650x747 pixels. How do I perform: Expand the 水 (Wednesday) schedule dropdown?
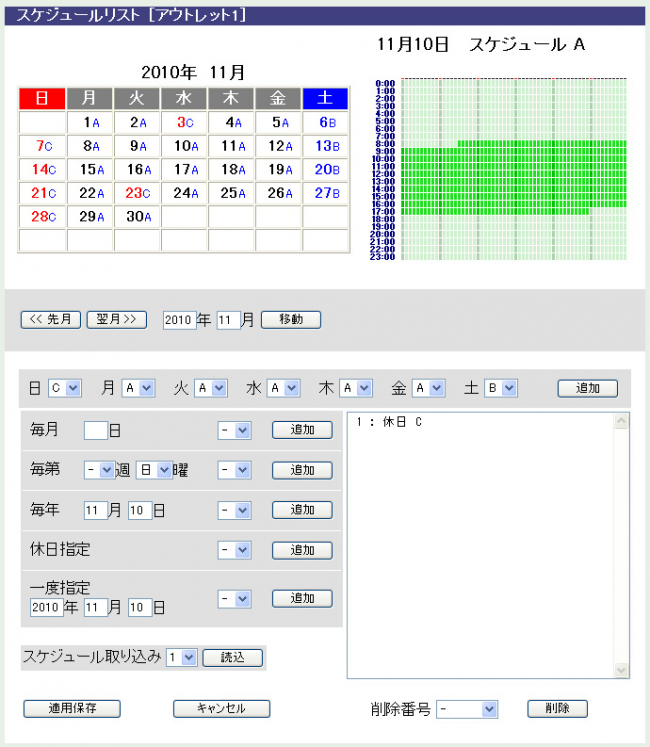click(x=283, y=388)
